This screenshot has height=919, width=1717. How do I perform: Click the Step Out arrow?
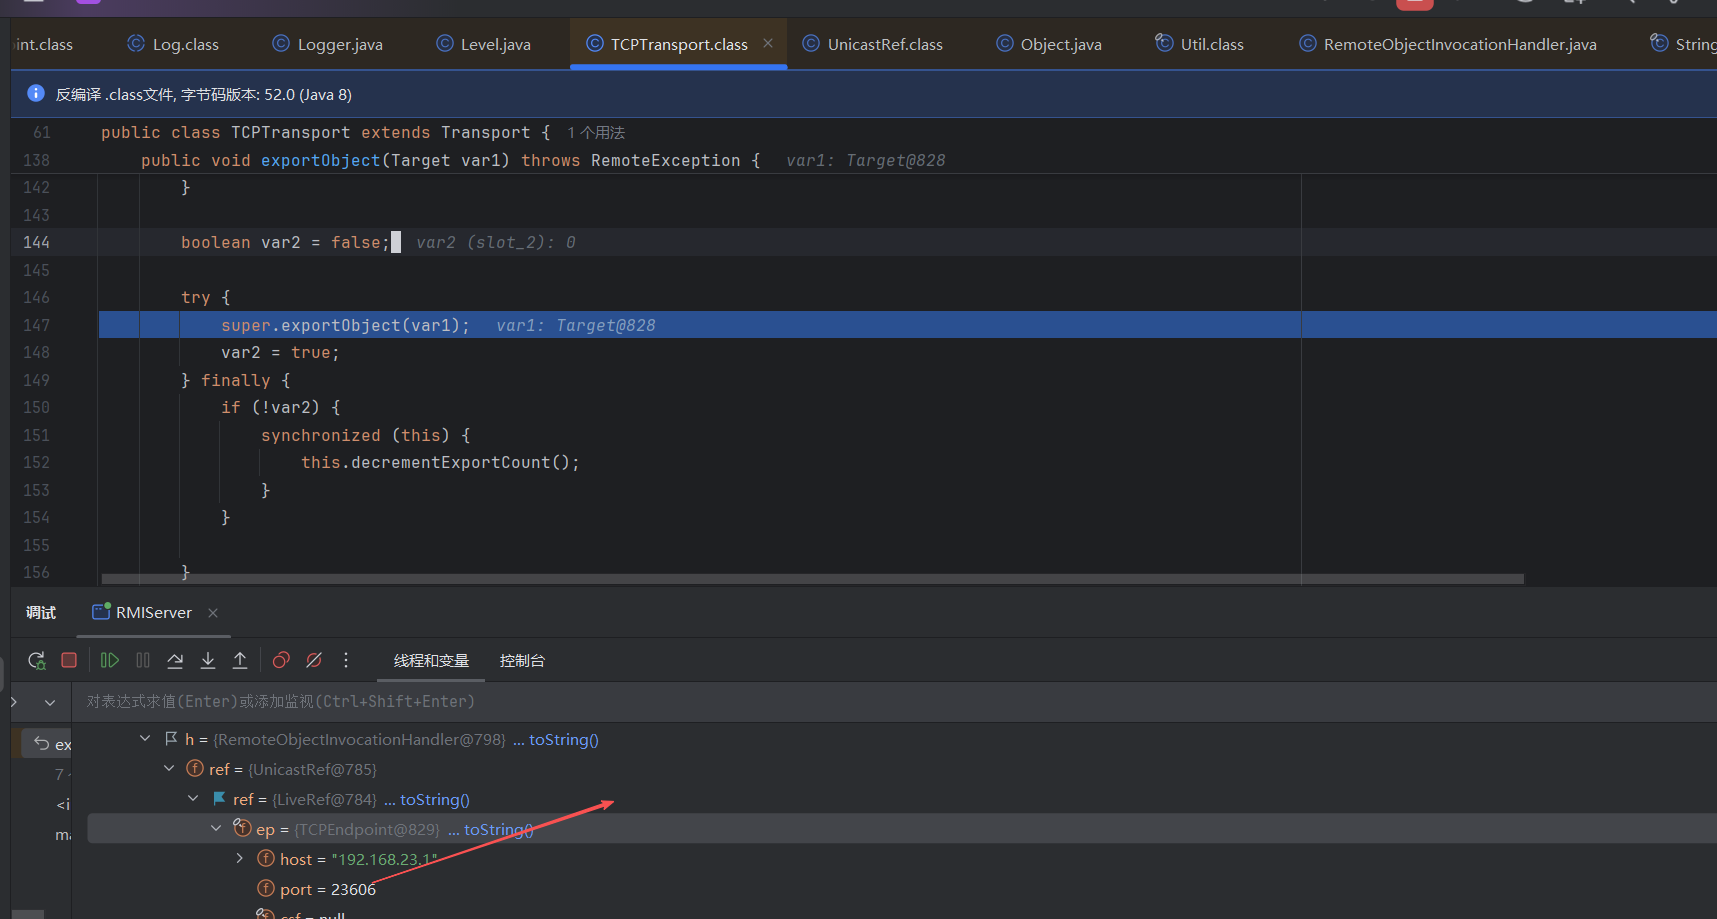point(240,660)
